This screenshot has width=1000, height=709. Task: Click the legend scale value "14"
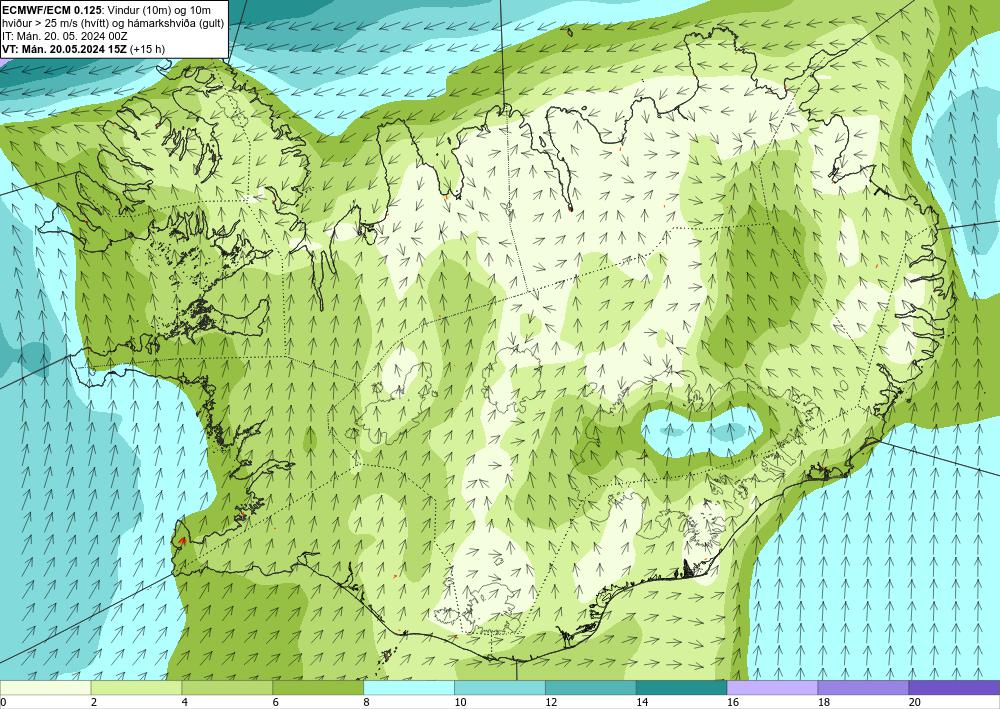point(642,702)
